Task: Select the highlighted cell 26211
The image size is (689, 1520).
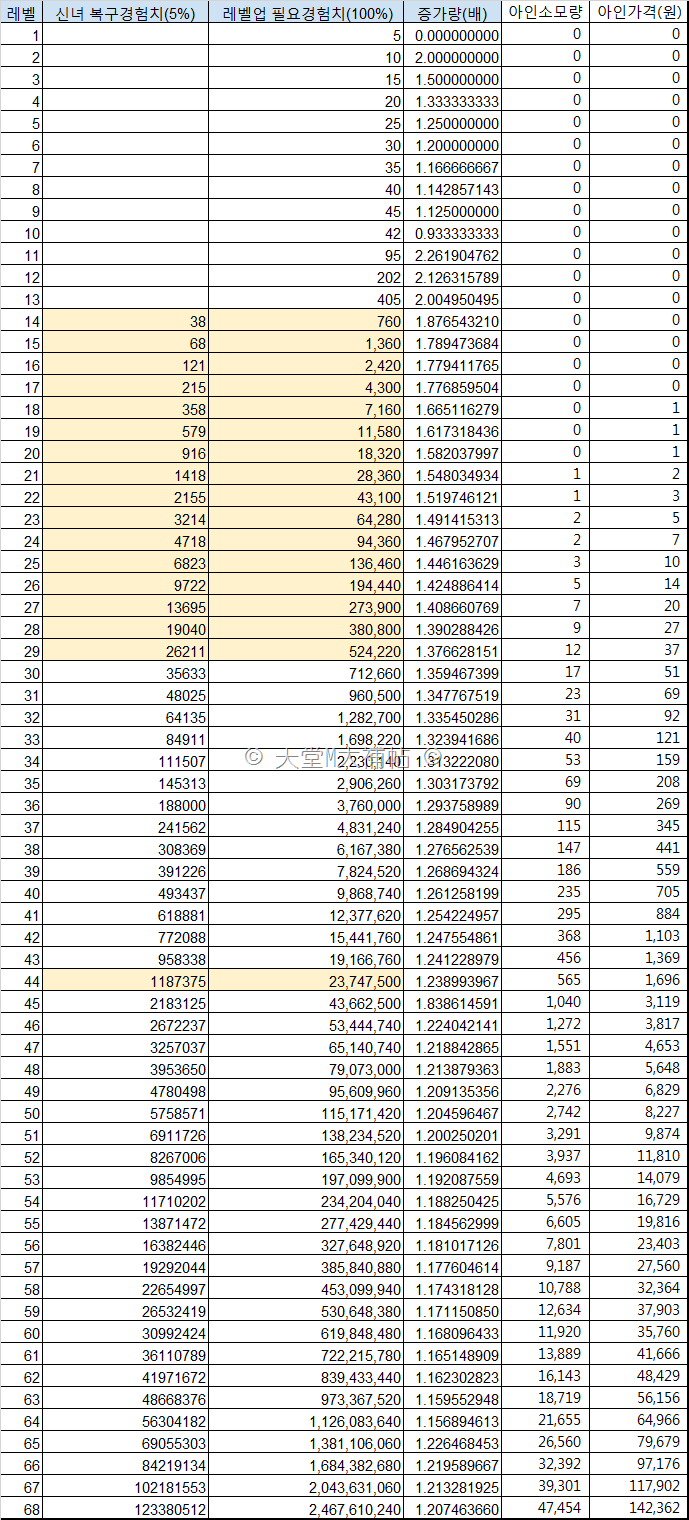Action: pos(125,651)
